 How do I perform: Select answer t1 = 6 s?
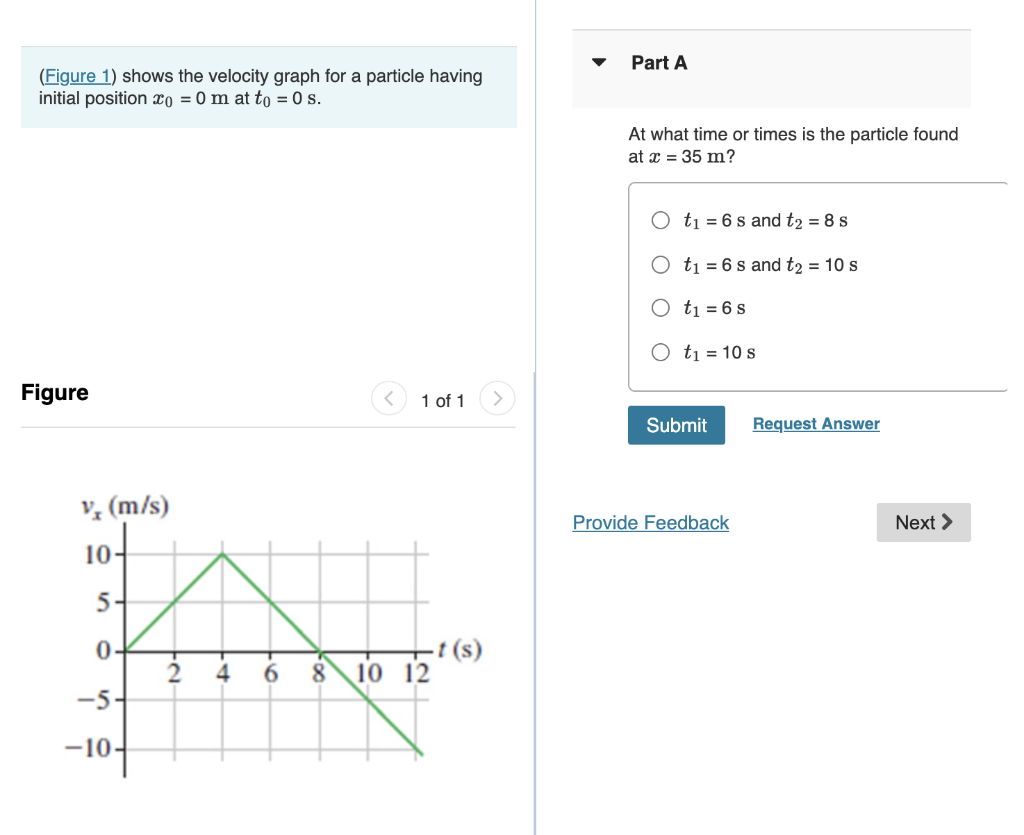click(x=660, y=308)
